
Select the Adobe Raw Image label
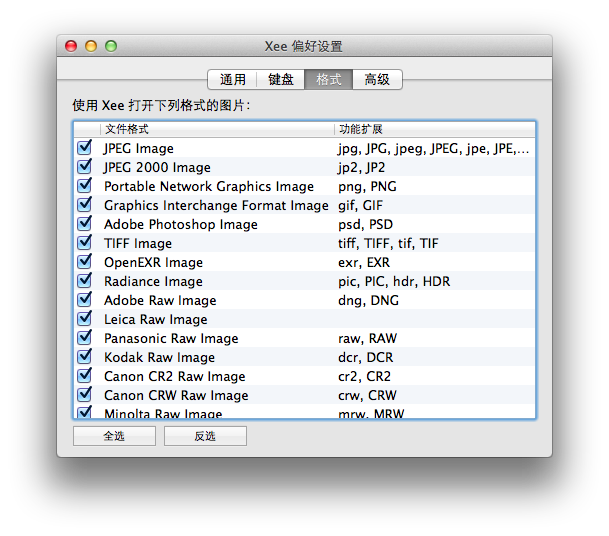coord(160,301)
